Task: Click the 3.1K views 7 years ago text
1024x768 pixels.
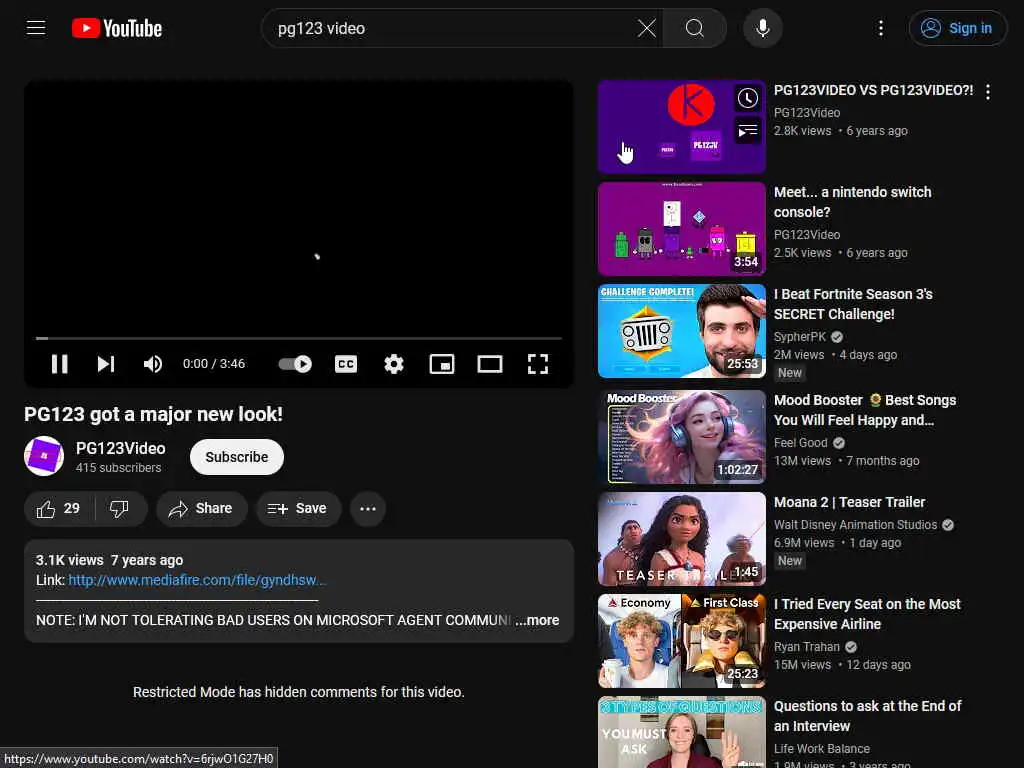Action: click(109, 560)
